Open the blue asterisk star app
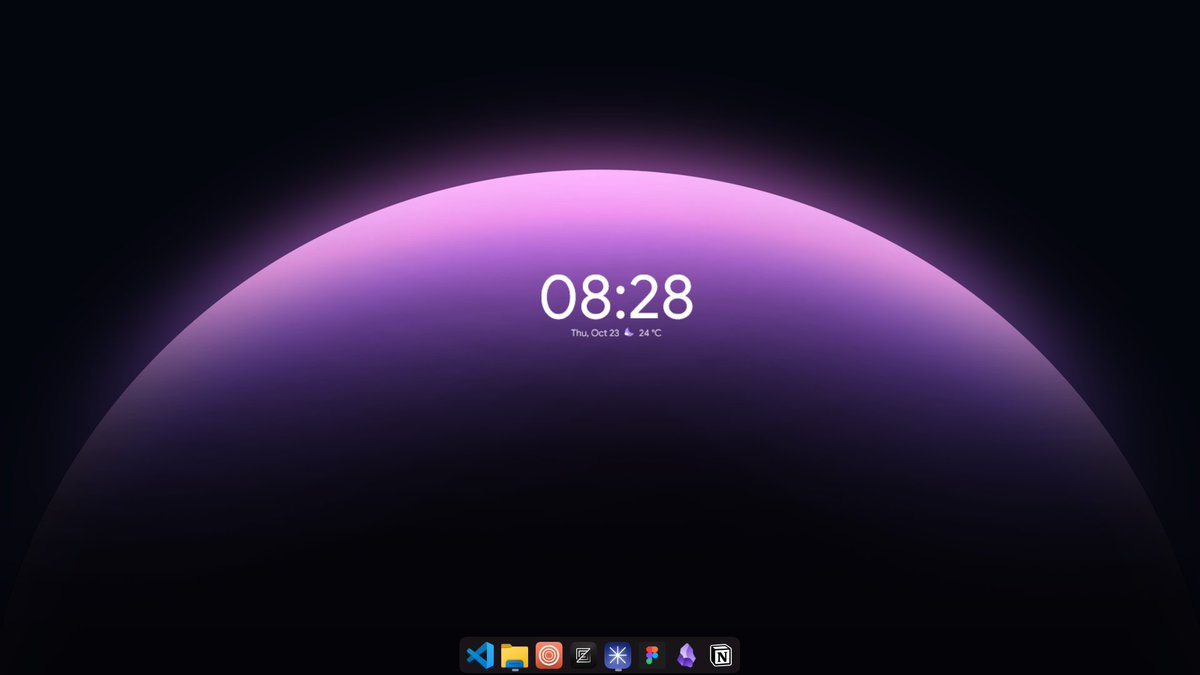The height and width of the screenshot is (675, 1200). [x=618, y=656]
